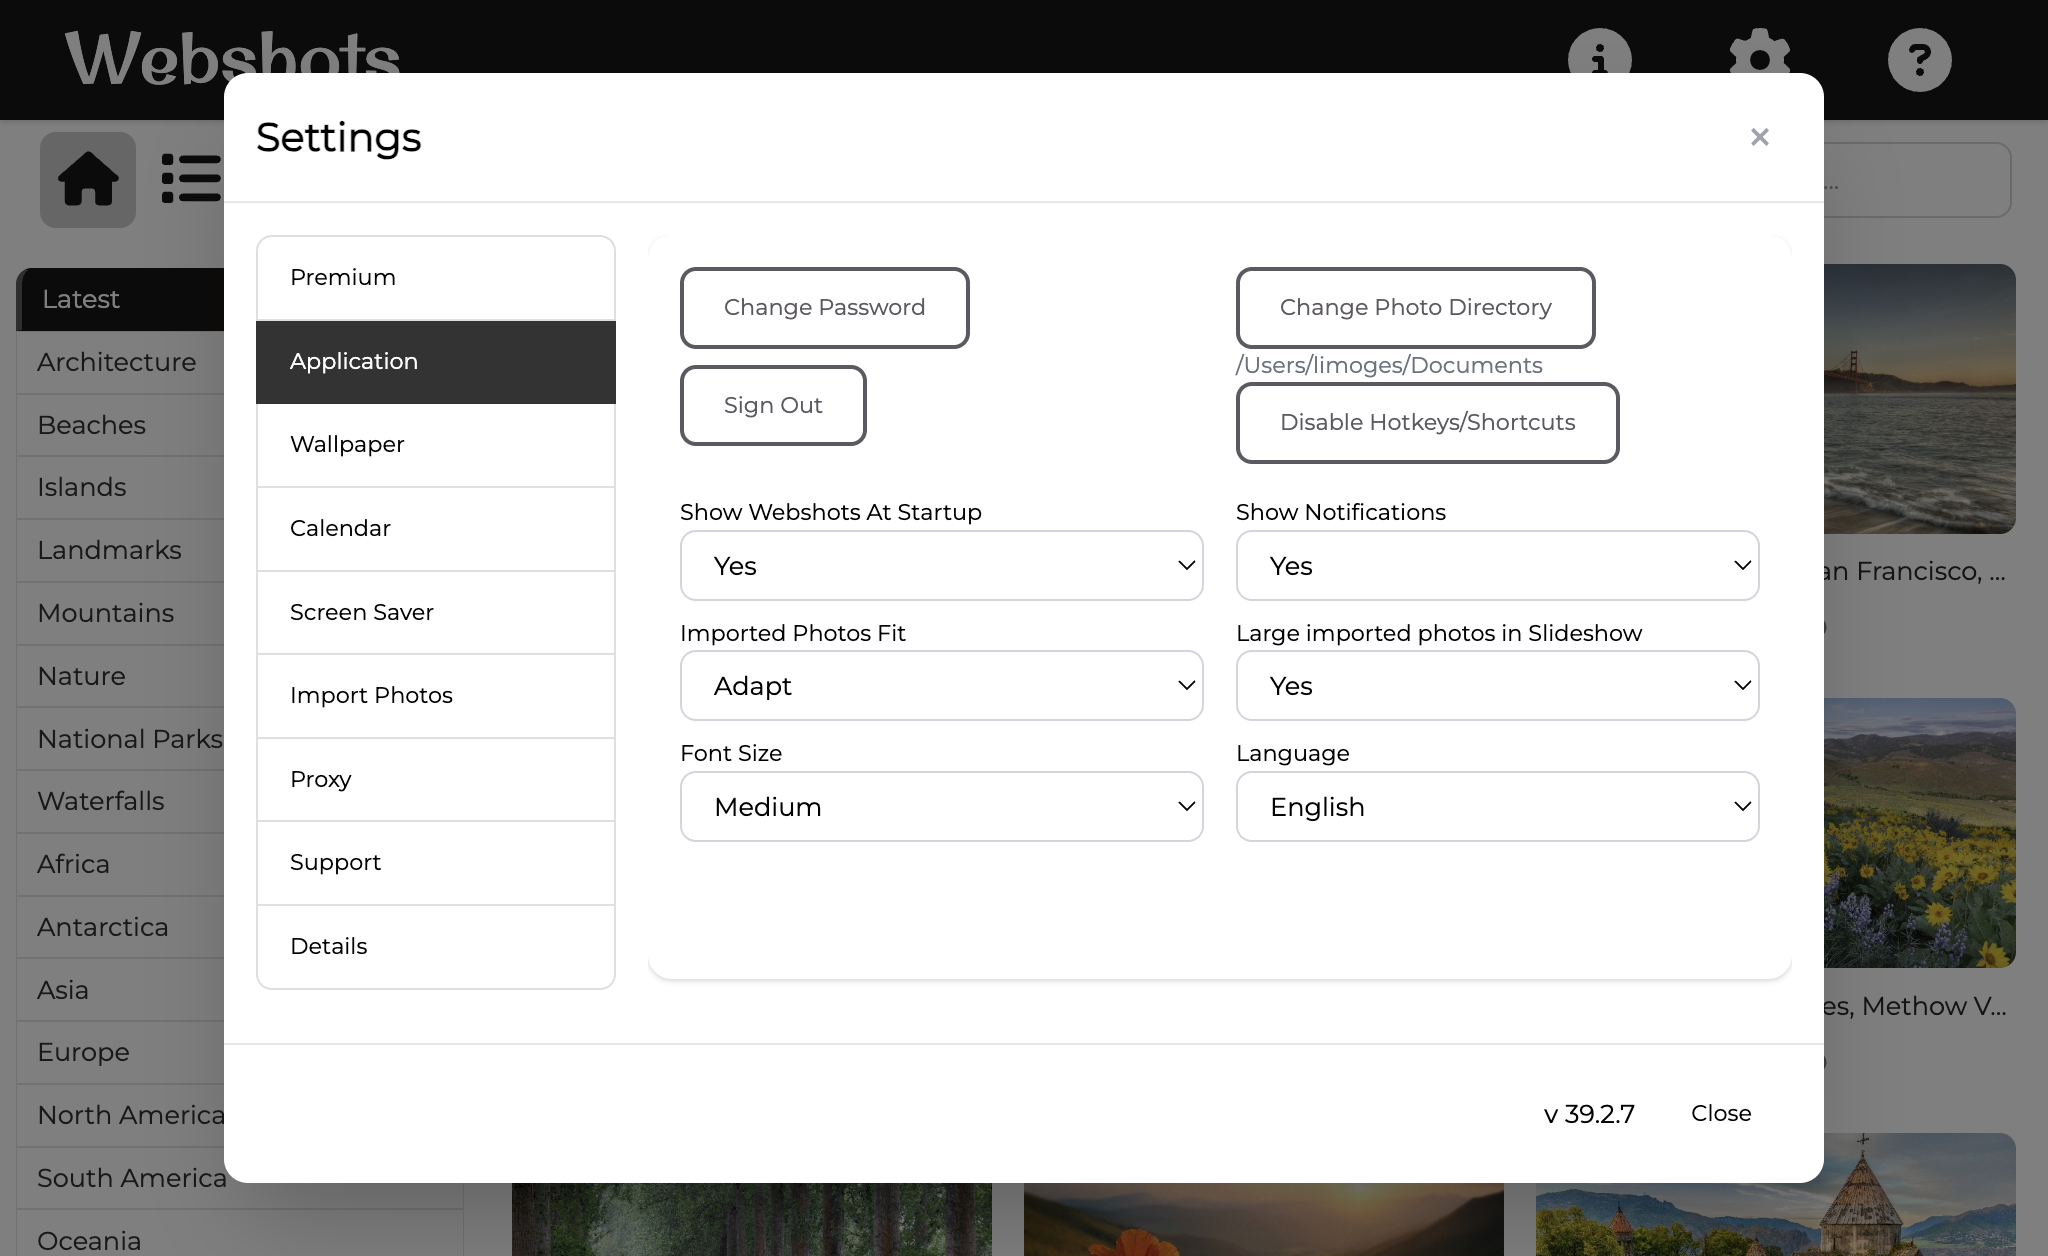Click the photo directory path text

[x=1389, y=366]
